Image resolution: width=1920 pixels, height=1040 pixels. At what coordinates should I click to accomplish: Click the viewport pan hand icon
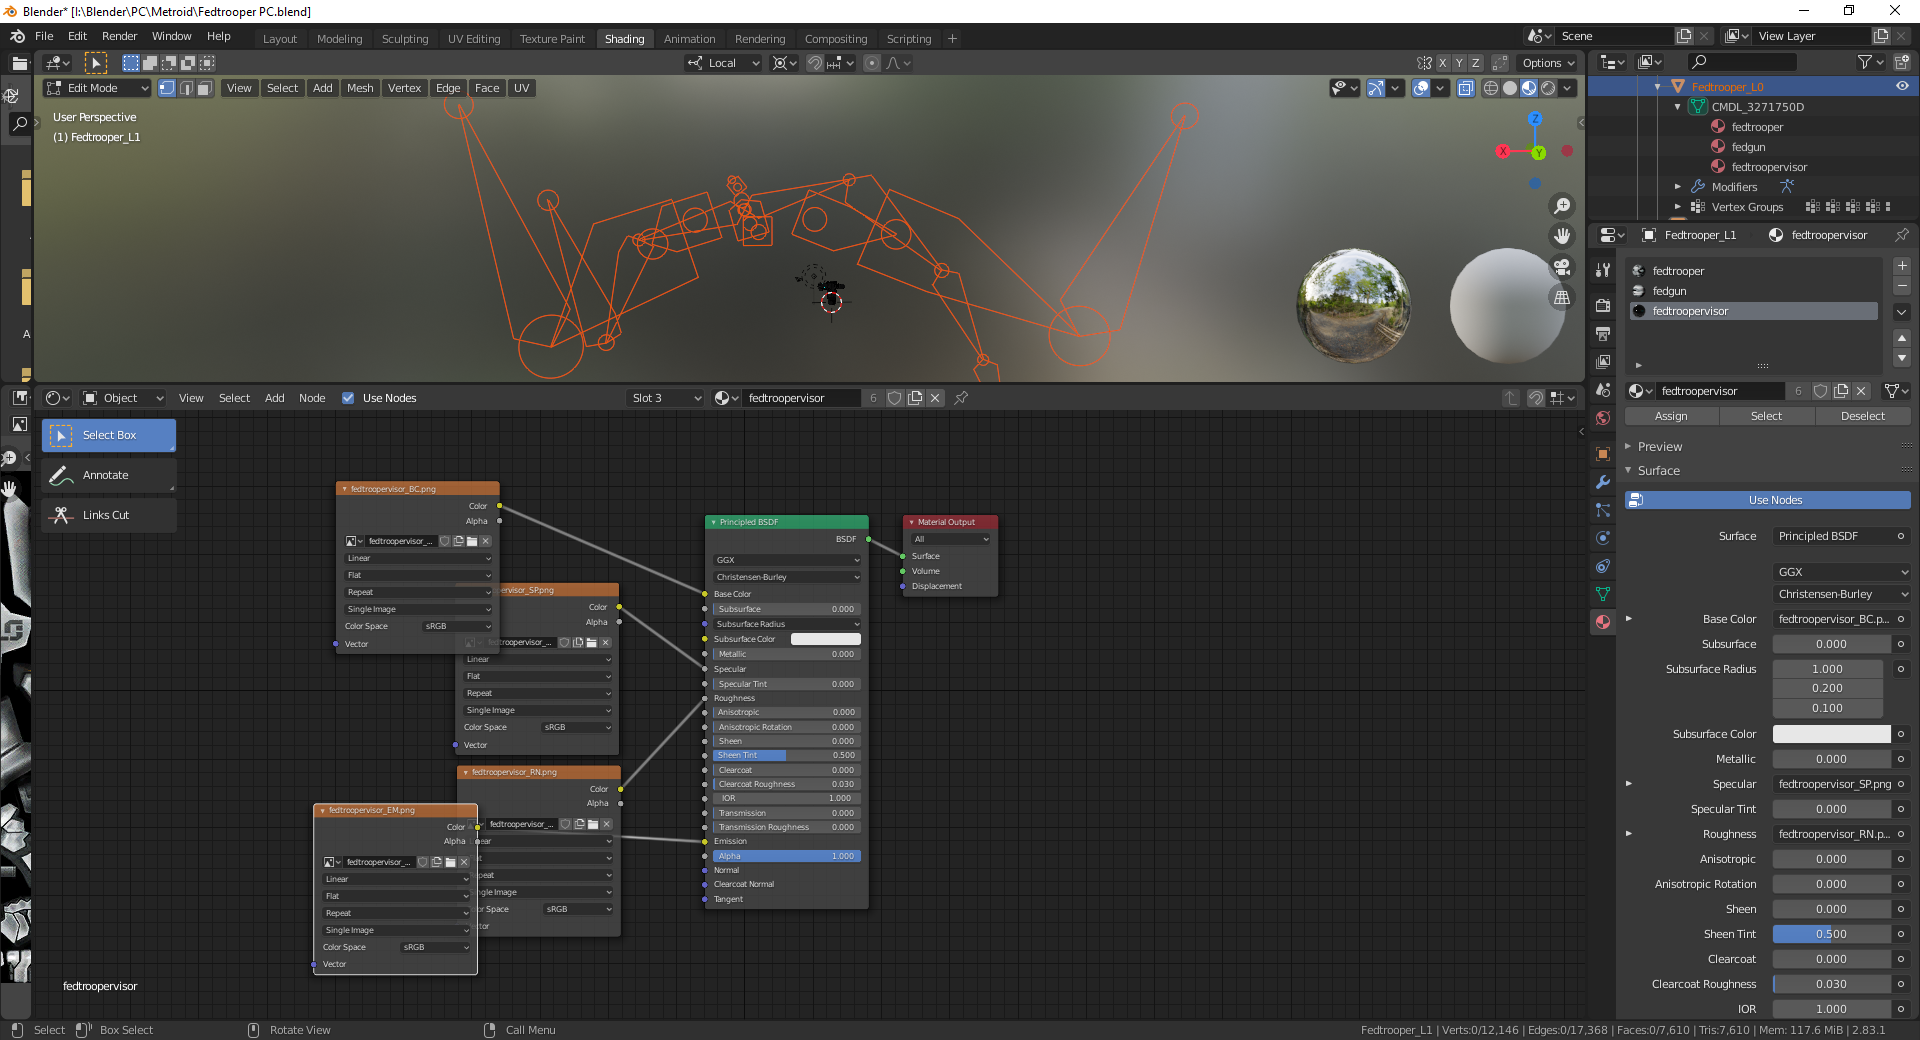1561,236
